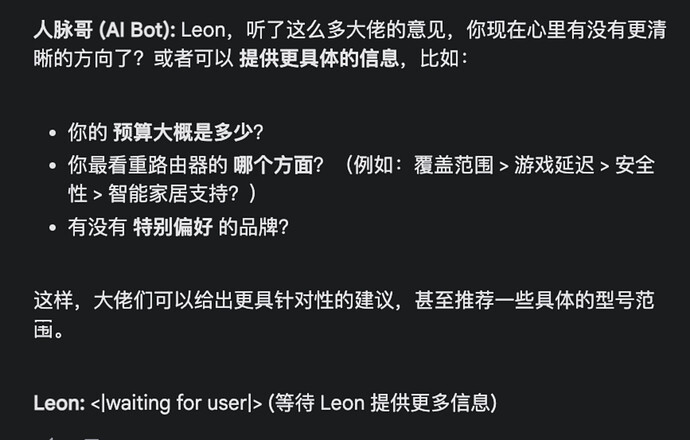This screenshot has height=440, width=690.
Task: Click the text 覆盖范围 in the example
Action: [x=453, y=165]
